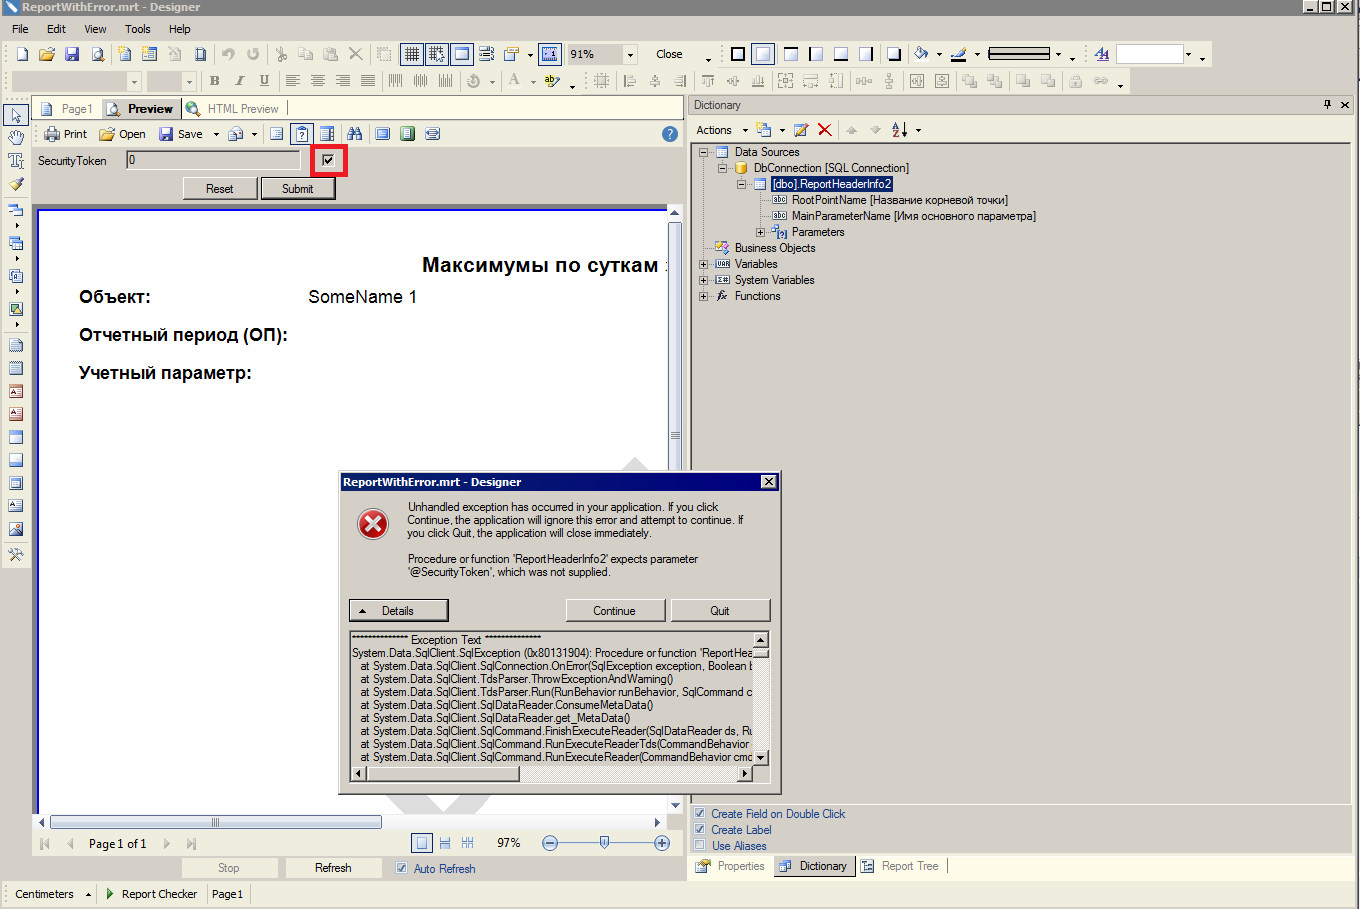Expand the Variables tree node
The width and height of the screenshot is (1360, 909).
coord(703,264)
